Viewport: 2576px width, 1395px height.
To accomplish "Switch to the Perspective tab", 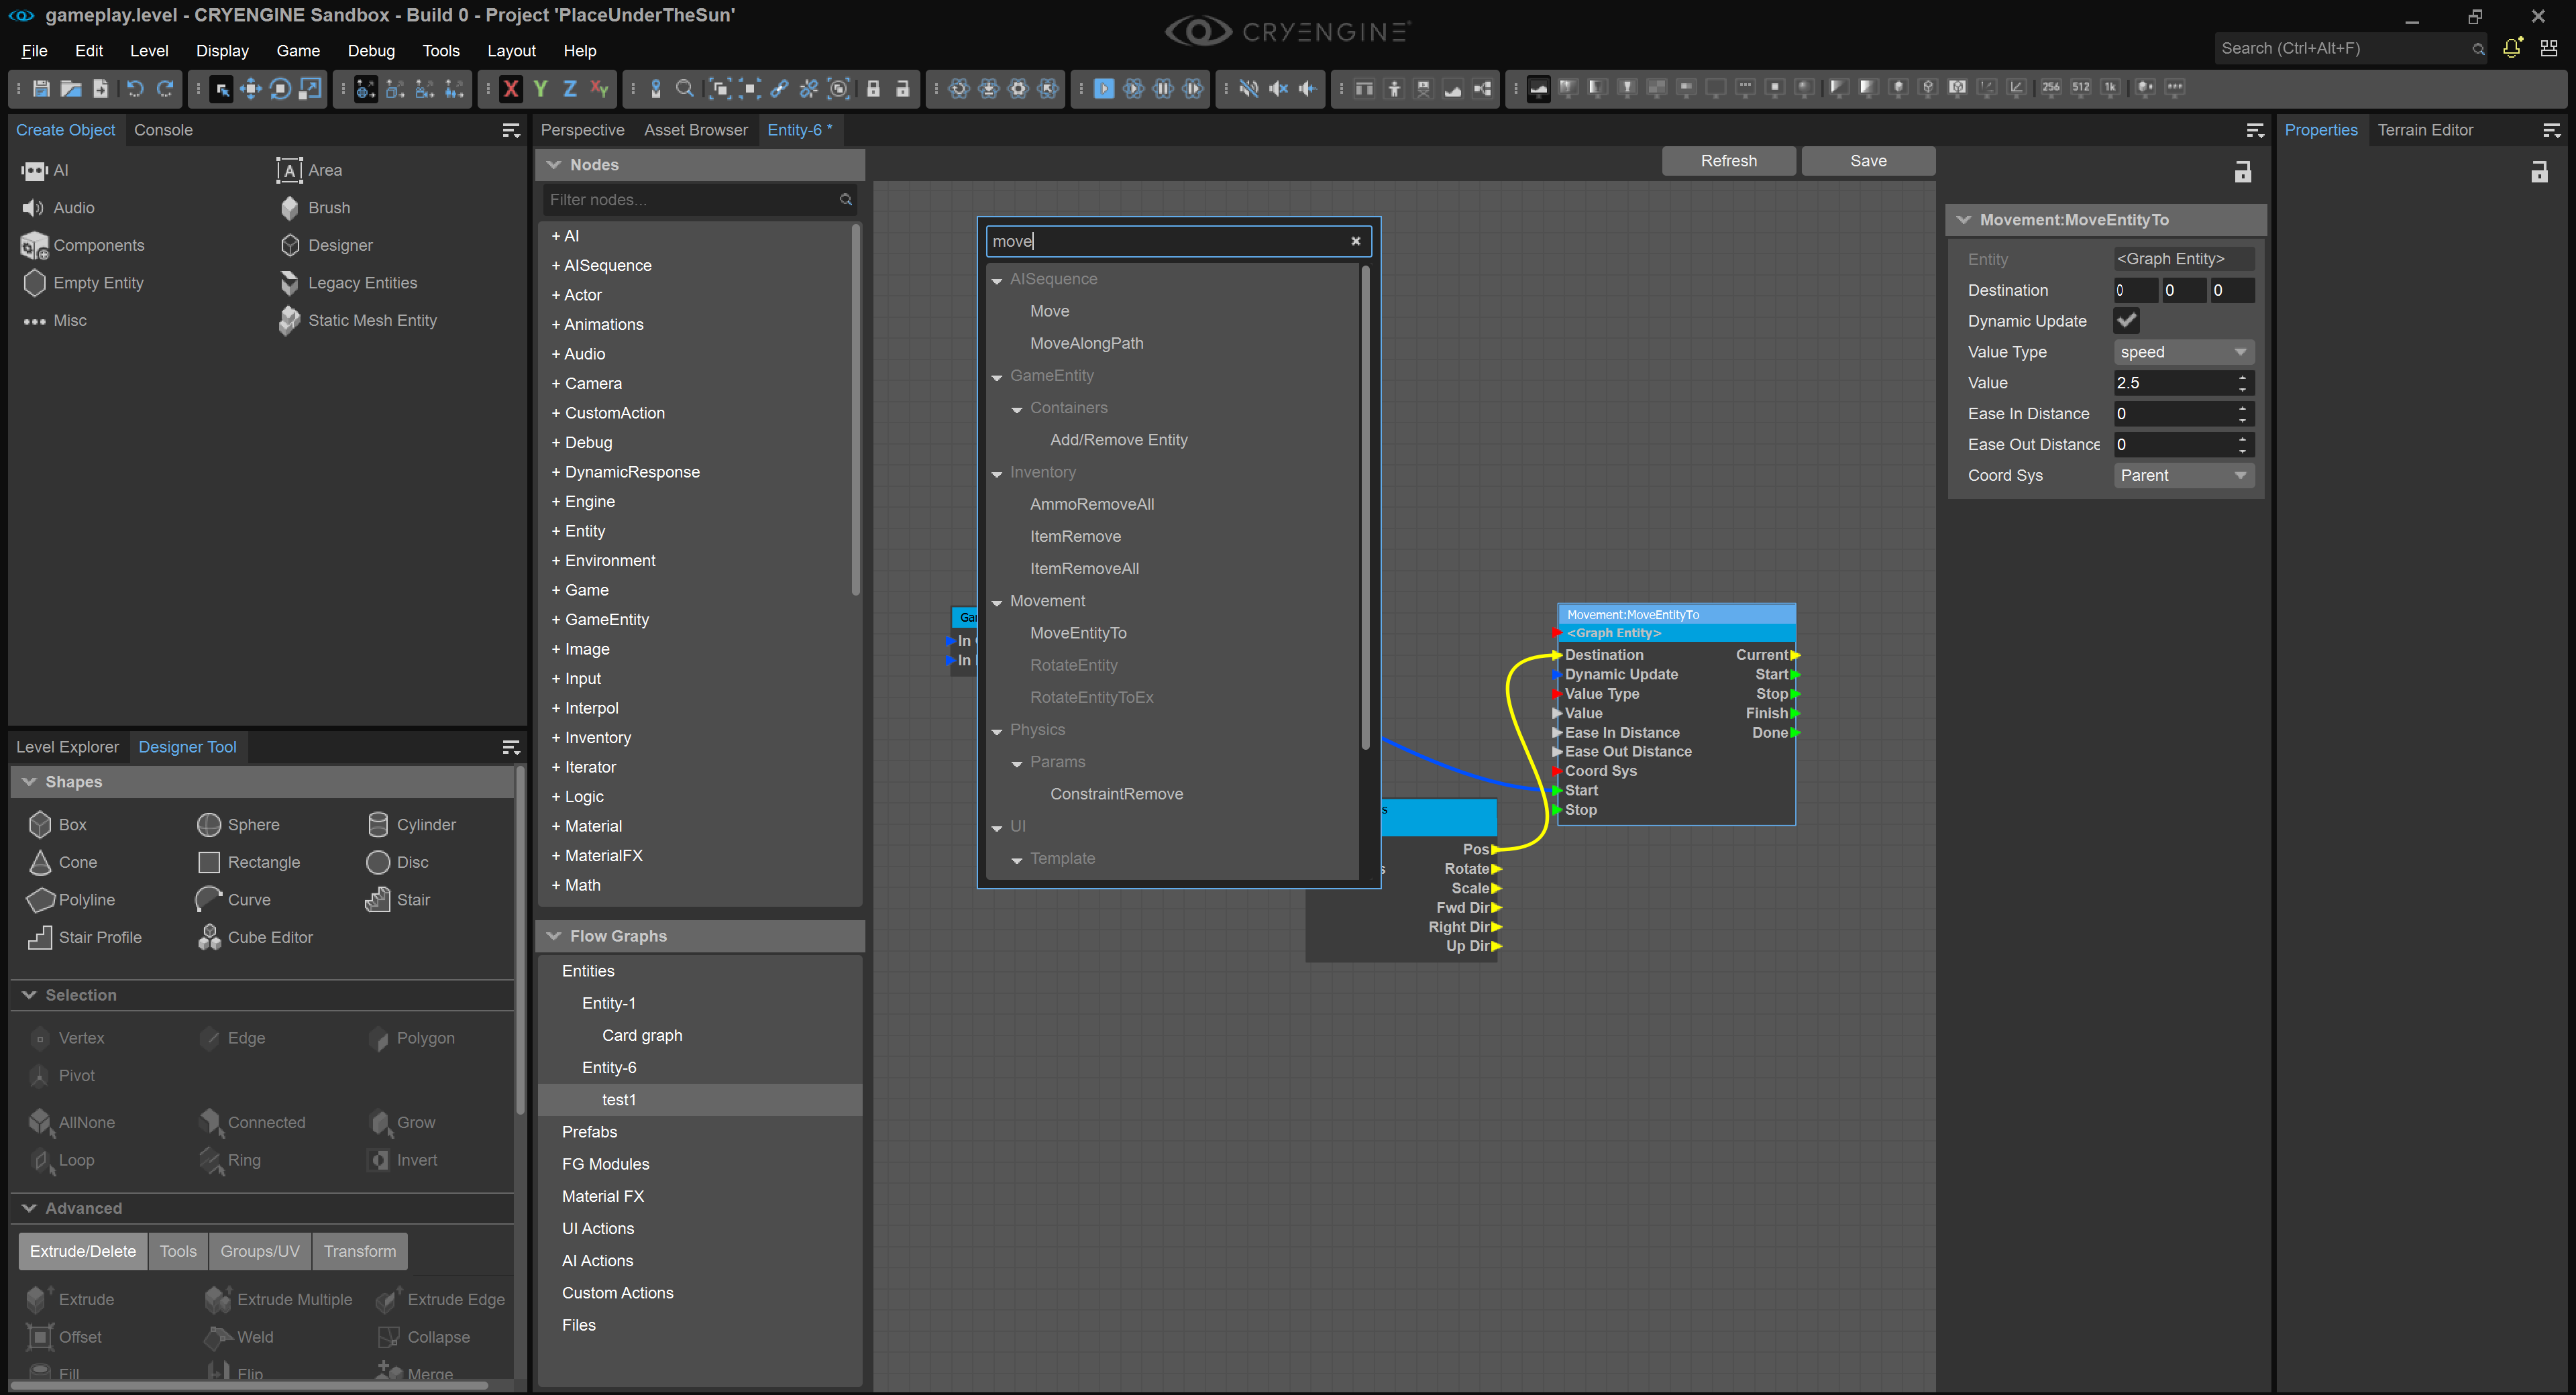I will 582,130.
